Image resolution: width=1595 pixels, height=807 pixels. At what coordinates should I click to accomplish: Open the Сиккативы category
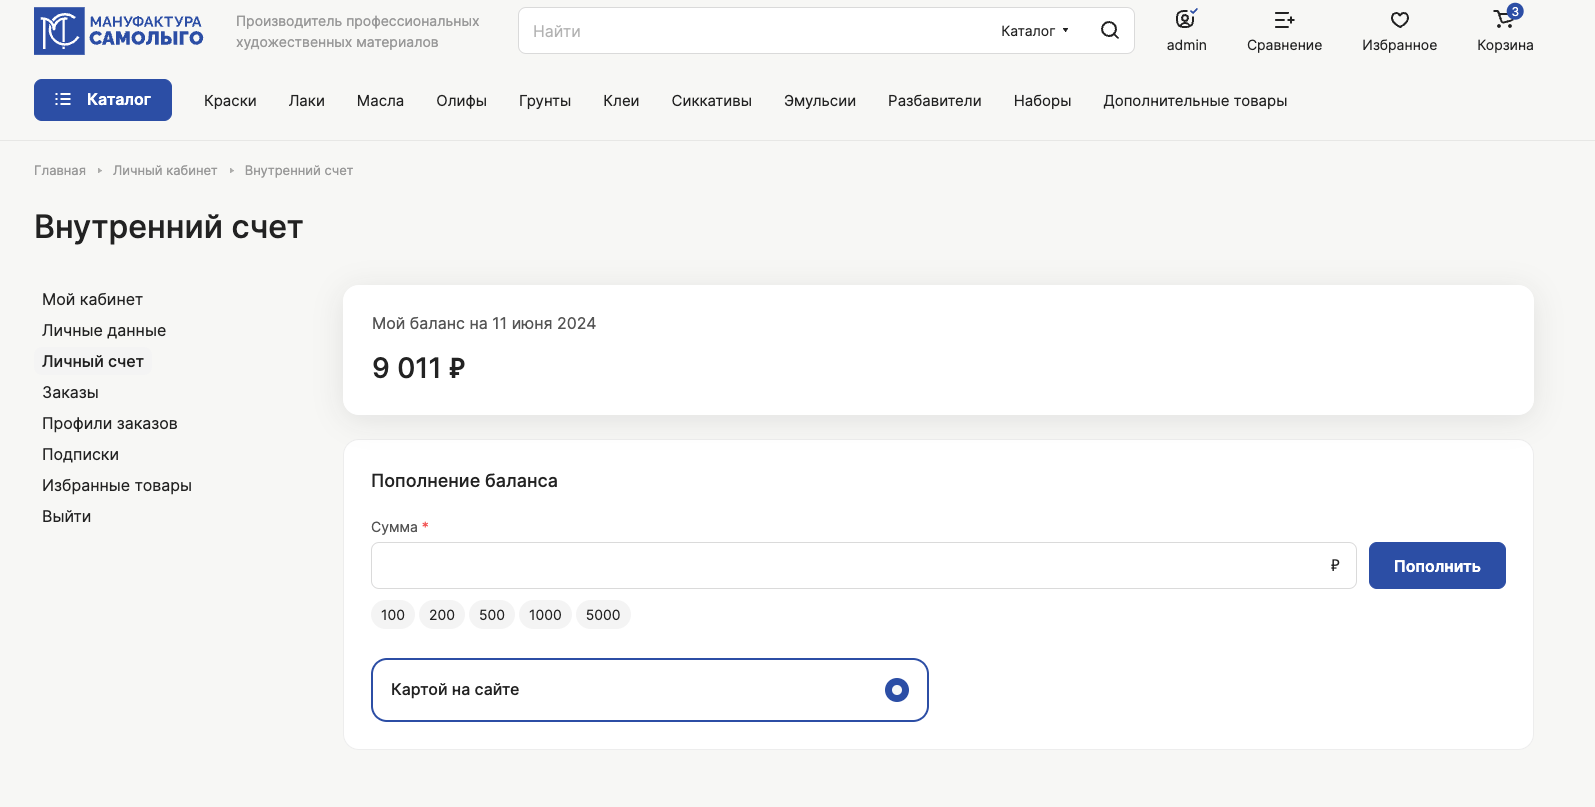[x=712, y=101]
